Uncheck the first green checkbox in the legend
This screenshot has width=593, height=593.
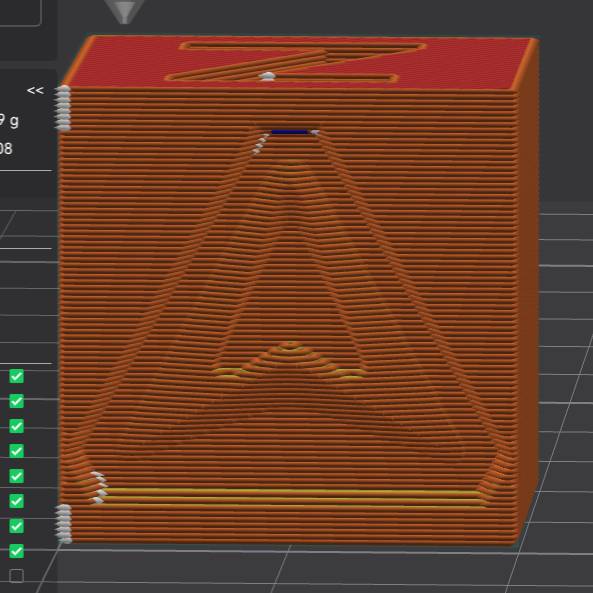[16, 376]
